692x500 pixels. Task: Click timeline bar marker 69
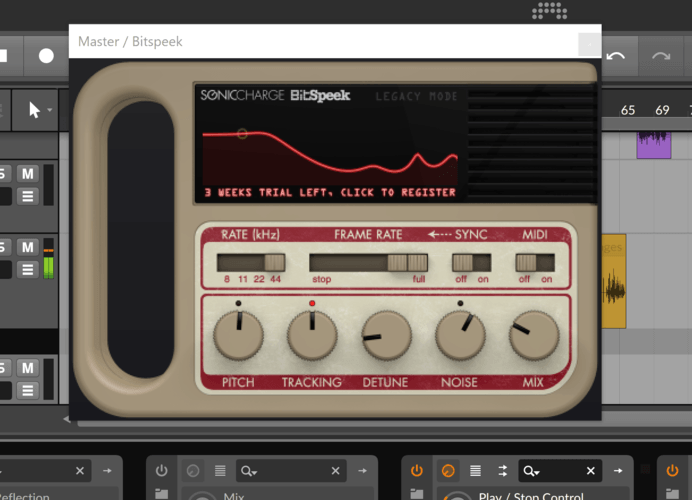(x=662, y=110)
